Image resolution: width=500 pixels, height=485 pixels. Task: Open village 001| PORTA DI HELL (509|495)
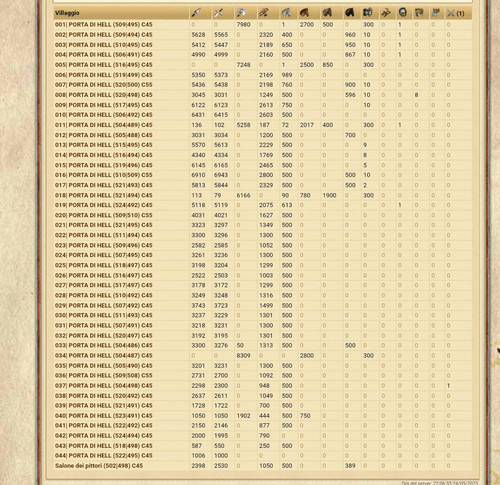pos(104,25)
